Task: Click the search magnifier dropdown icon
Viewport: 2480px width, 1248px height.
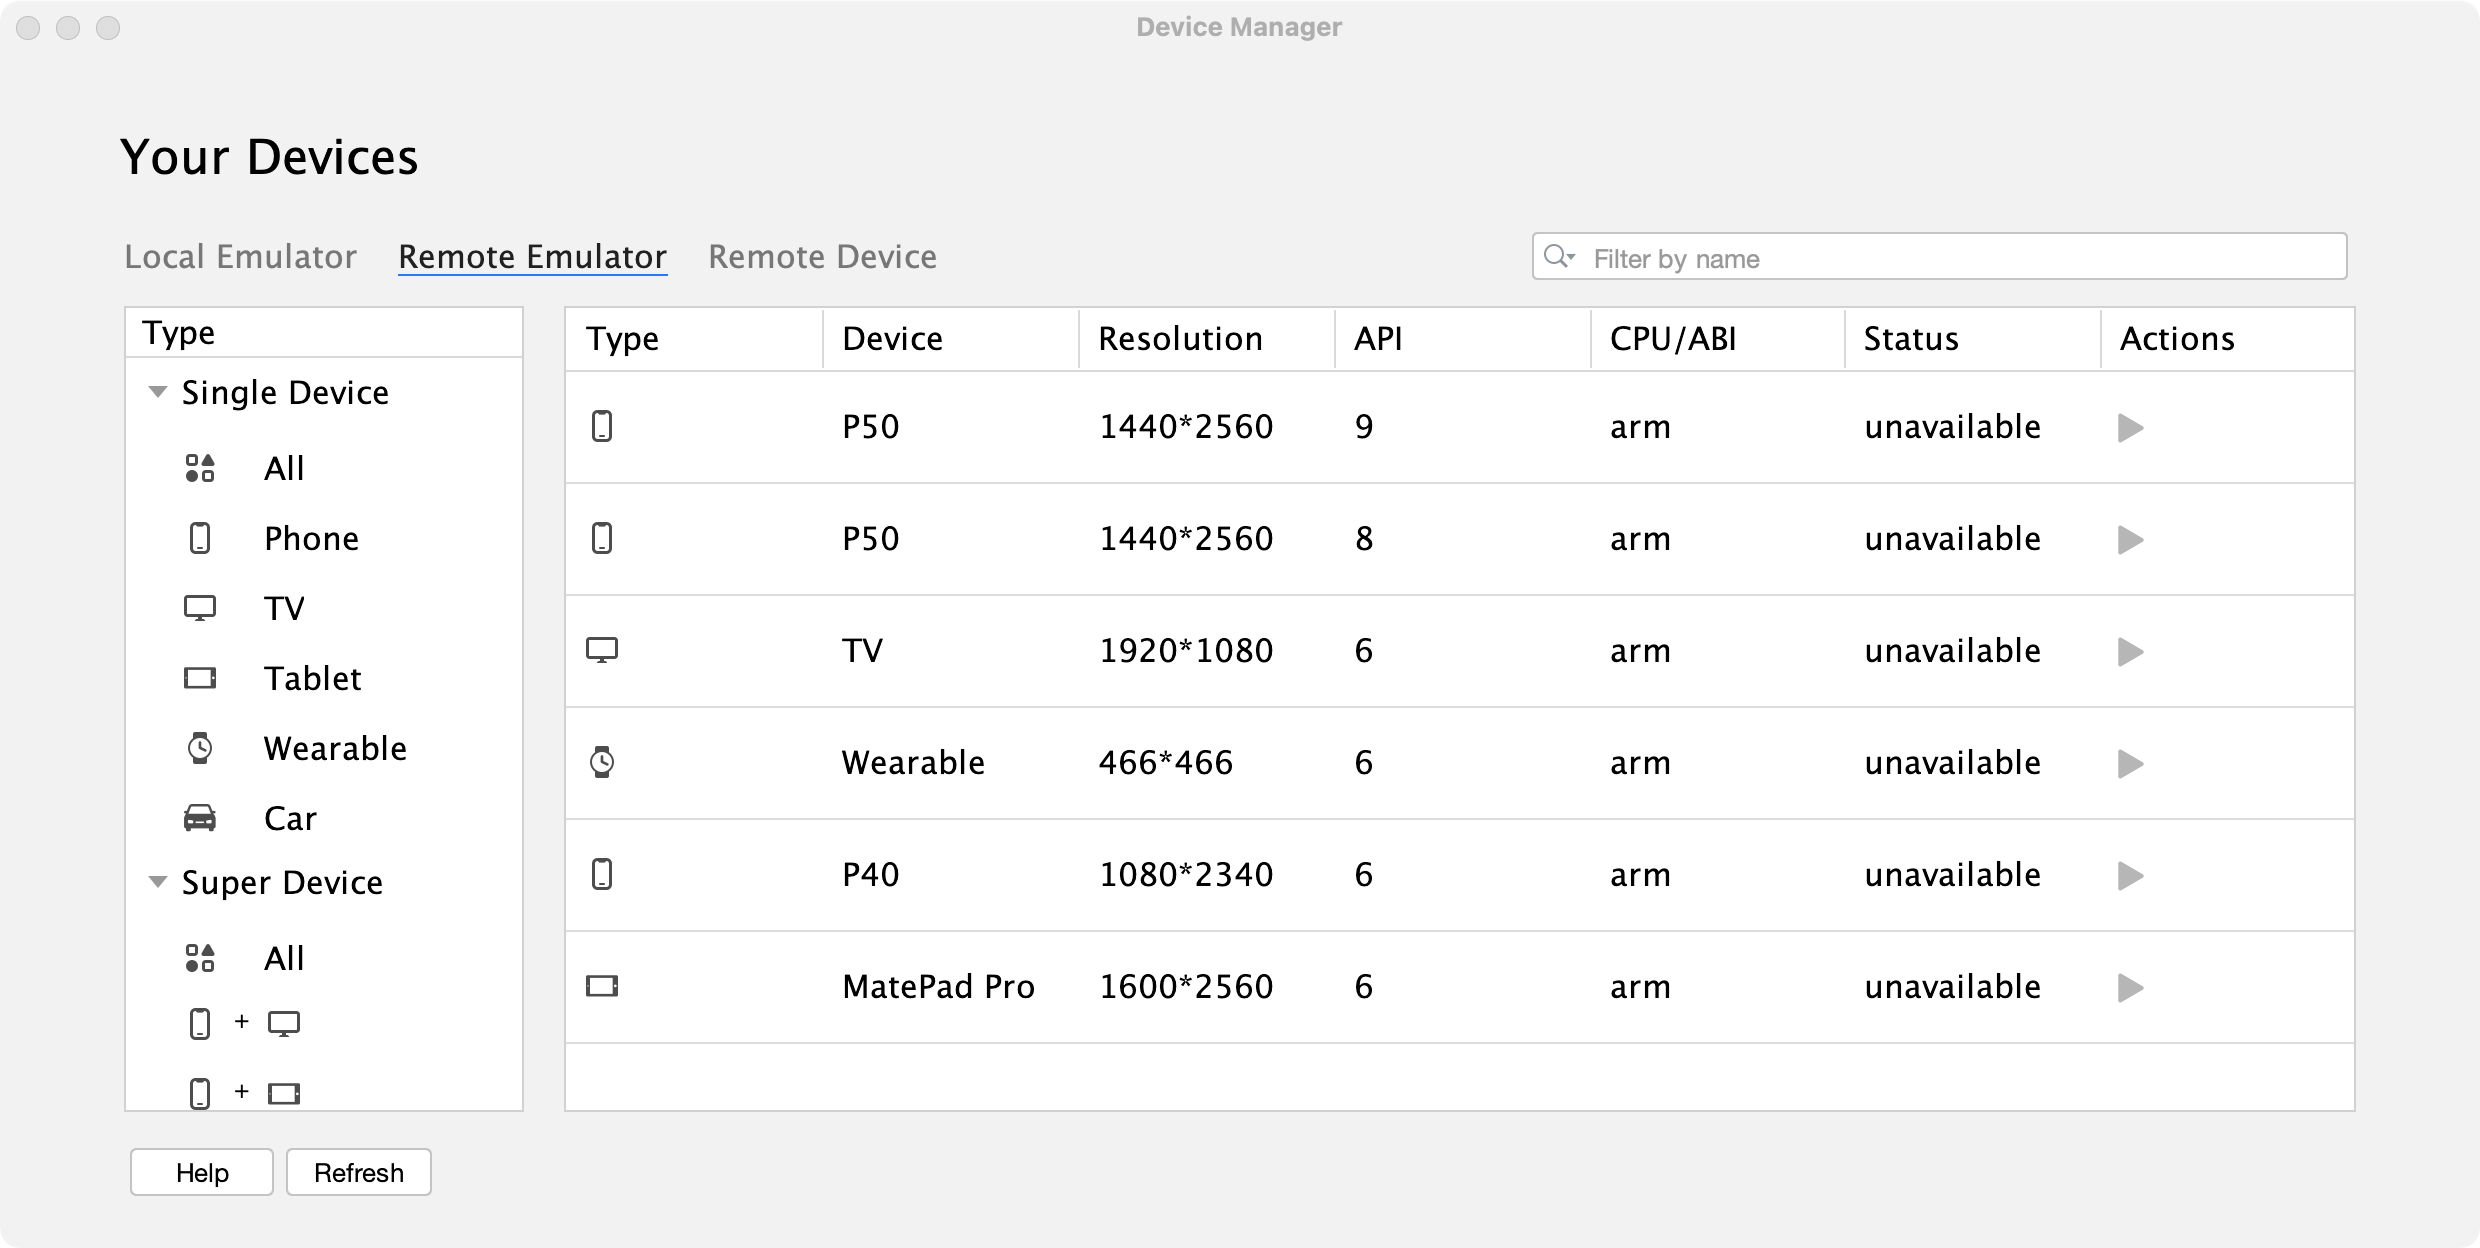Action: point(1560,256)
